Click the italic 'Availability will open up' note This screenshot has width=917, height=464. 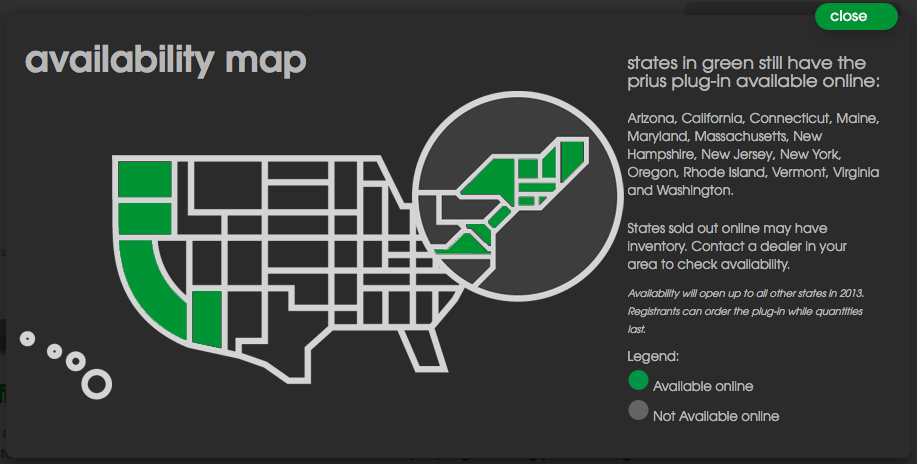tap(746, 311)
